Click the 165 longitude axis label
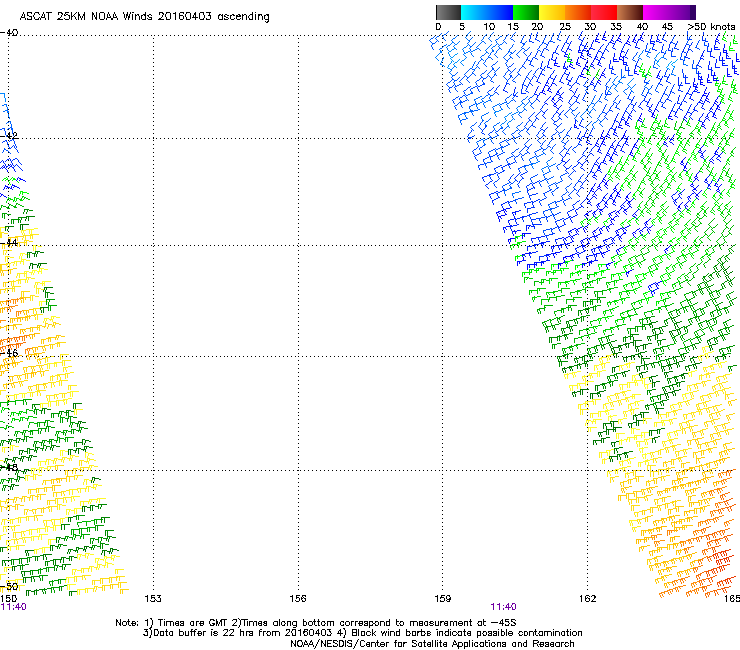Image resolution: width=740 pixels, height=650 pixels. 732,599
